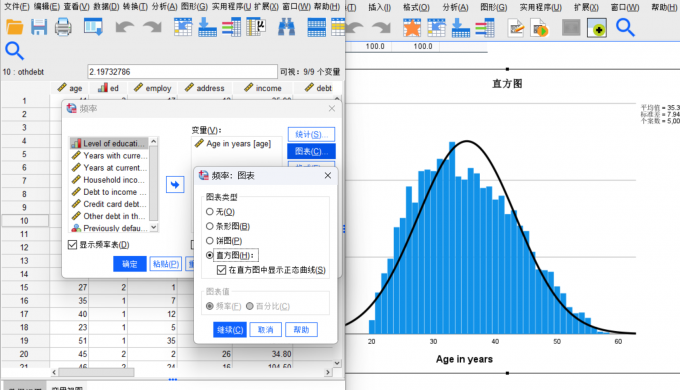Click the data grid vertical scroll down arrow
The height and width of the screenshot is (390, 680).
[x=337, y=363]
